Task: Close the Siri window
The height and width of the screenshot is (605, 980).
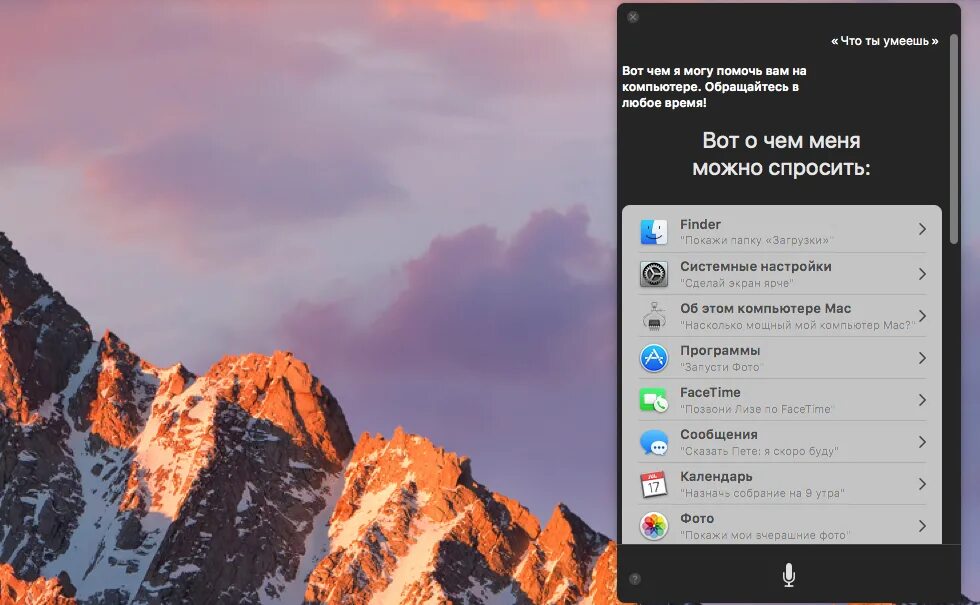Action: [x=633, y=17]
